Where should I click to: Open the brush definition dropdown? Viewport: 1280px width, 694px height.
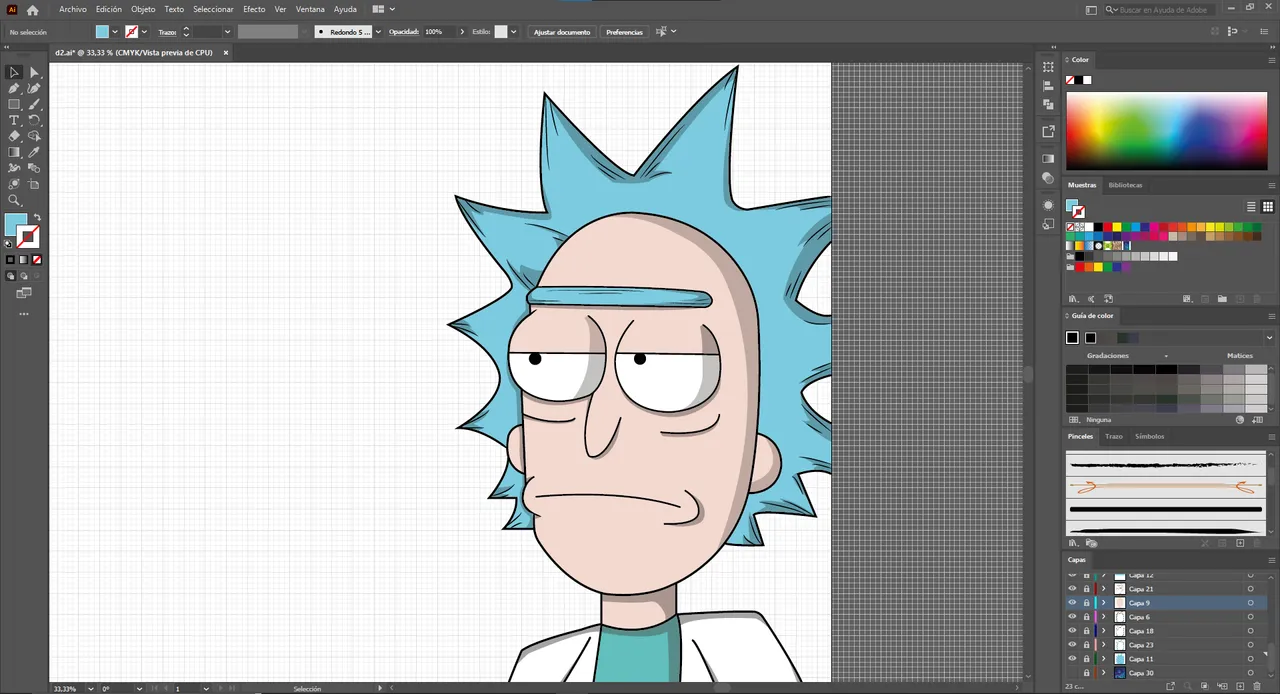(x=378, y=32)
